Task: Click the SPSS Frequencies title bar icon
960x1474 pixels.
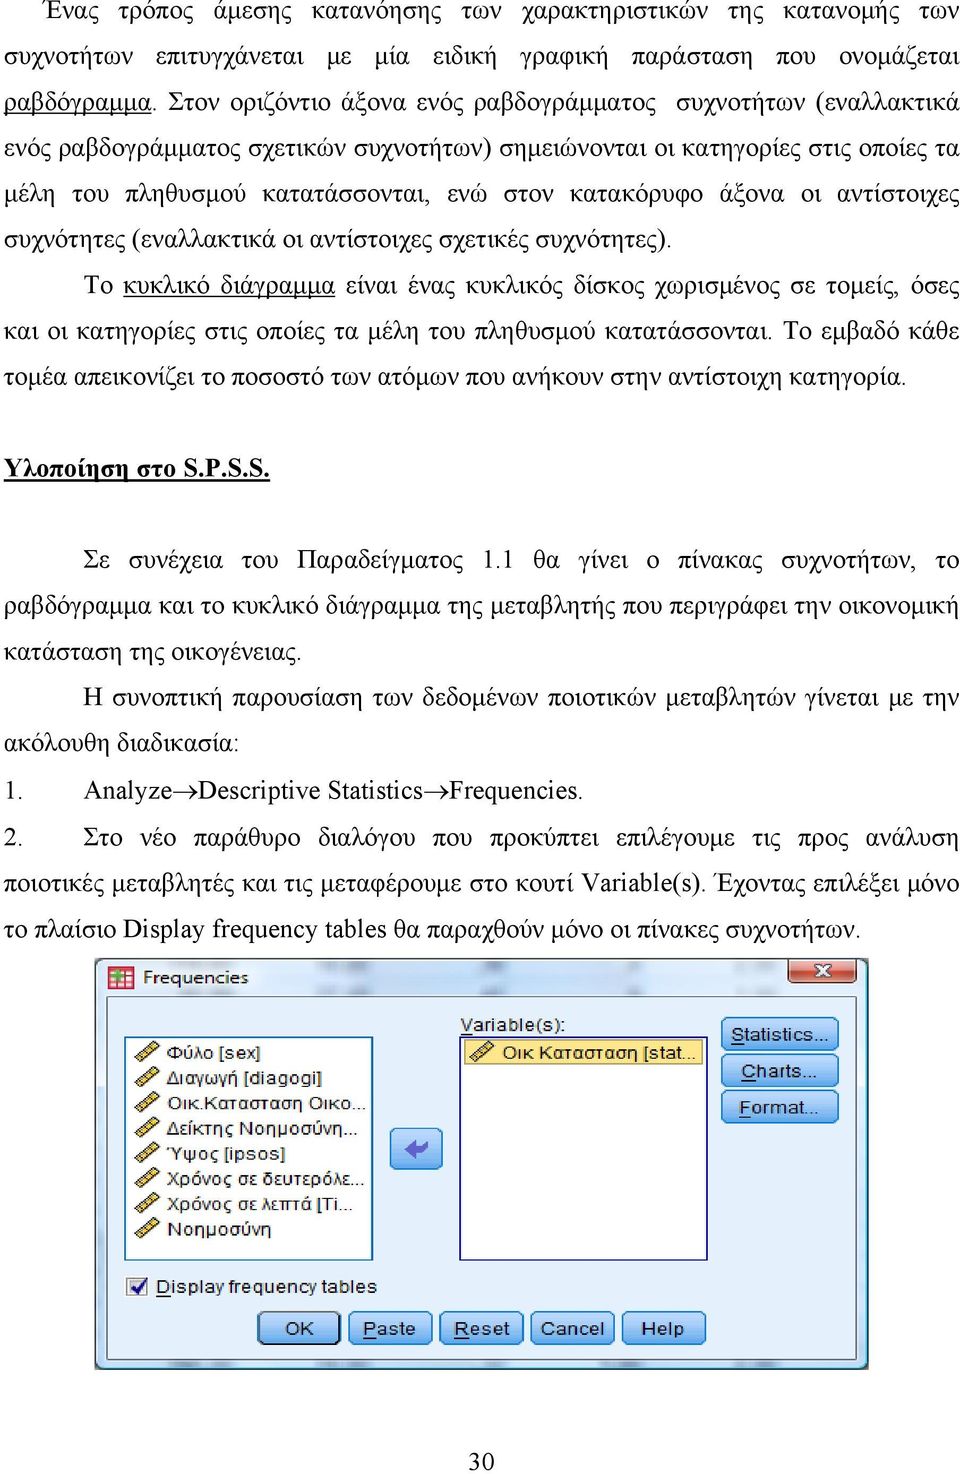Action: [x=121, y=978]
